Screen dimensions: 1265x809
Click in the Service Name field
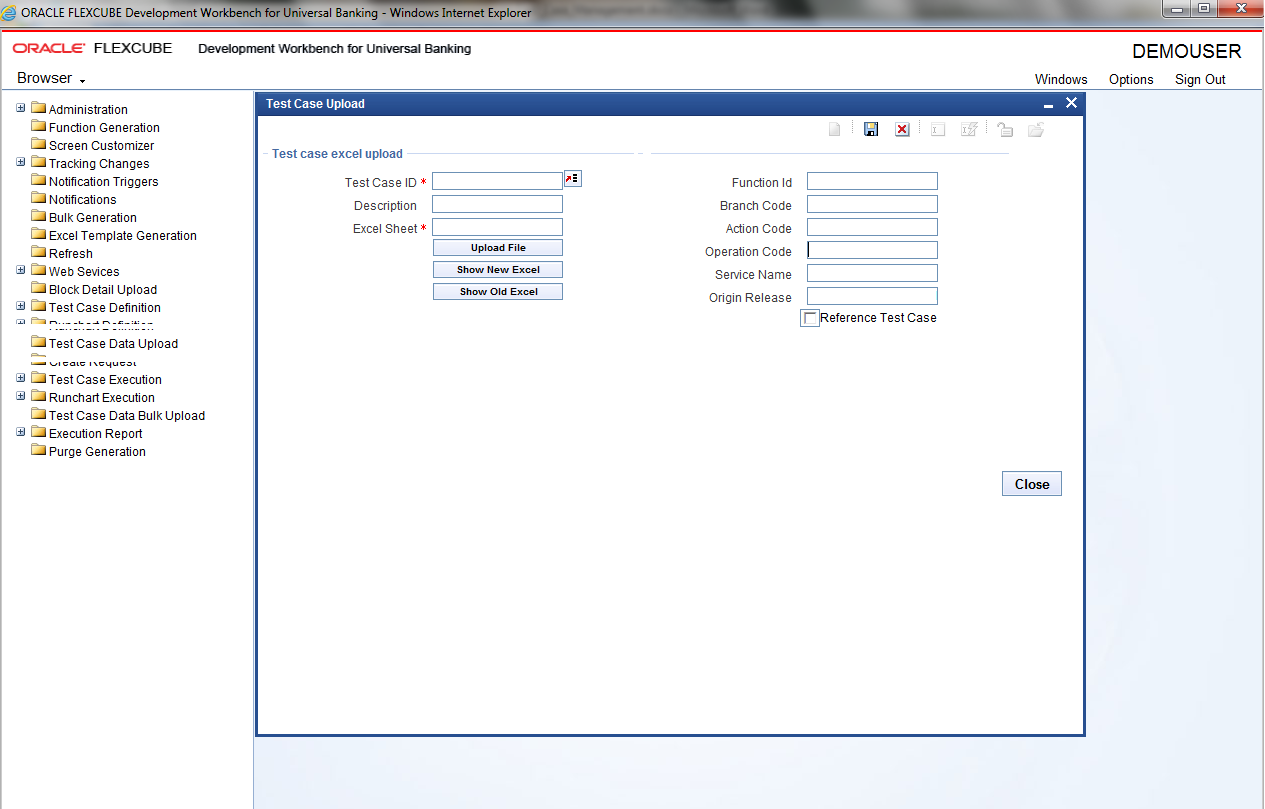click(872, 273)
